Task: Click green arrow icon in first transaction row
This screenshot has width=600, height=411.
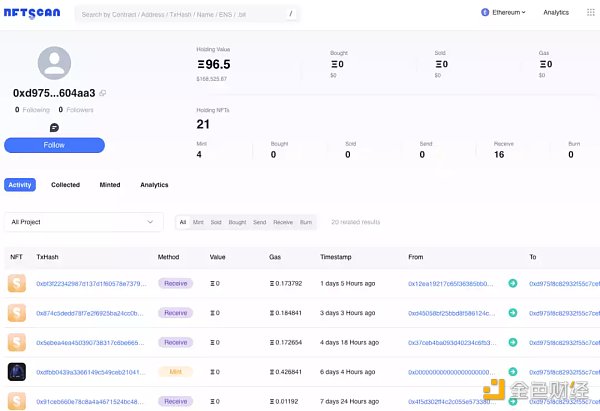Action: 513,283
